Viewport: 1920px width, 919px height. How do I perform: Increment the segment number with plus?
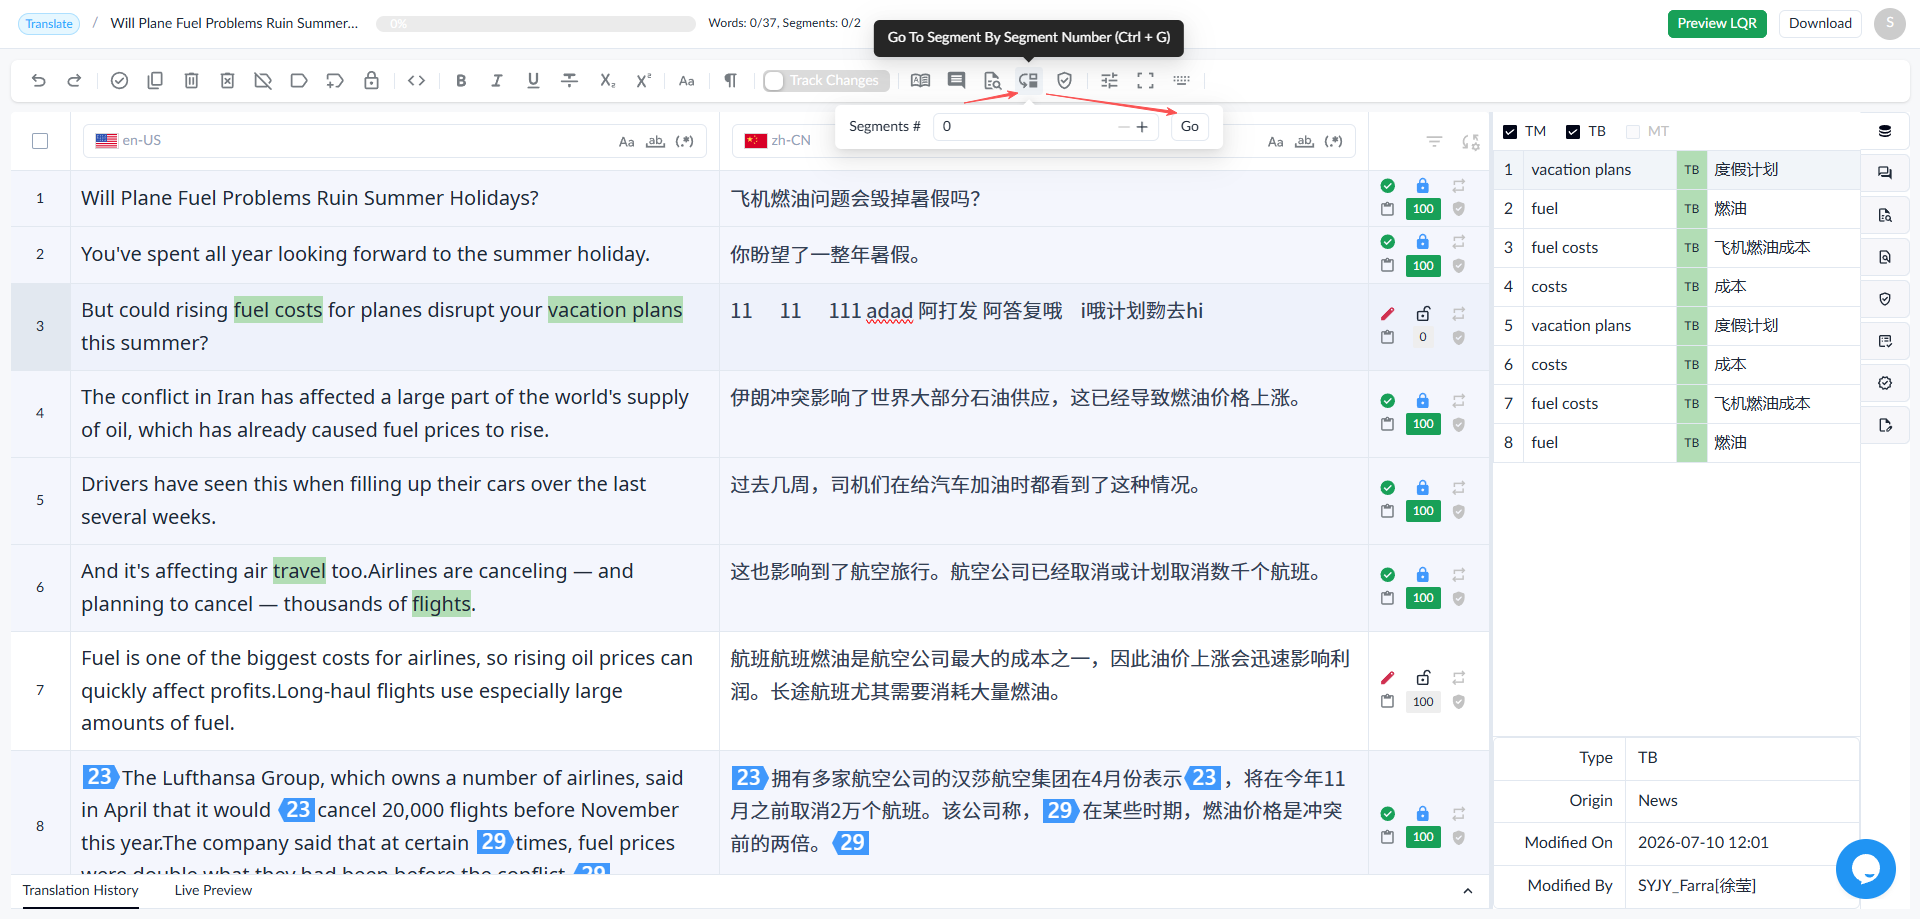point(1142,127)
